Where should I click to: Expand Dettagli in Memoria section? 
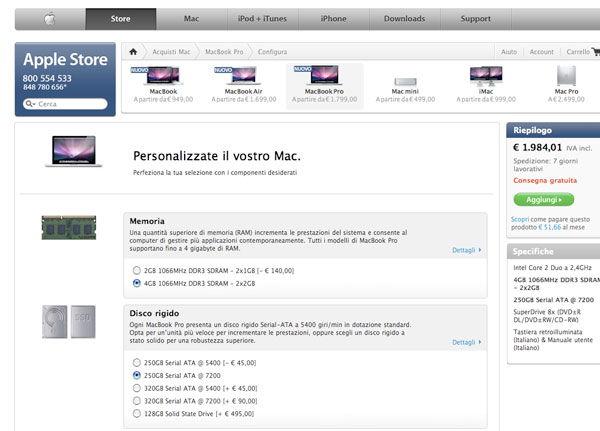coord(466,250)
